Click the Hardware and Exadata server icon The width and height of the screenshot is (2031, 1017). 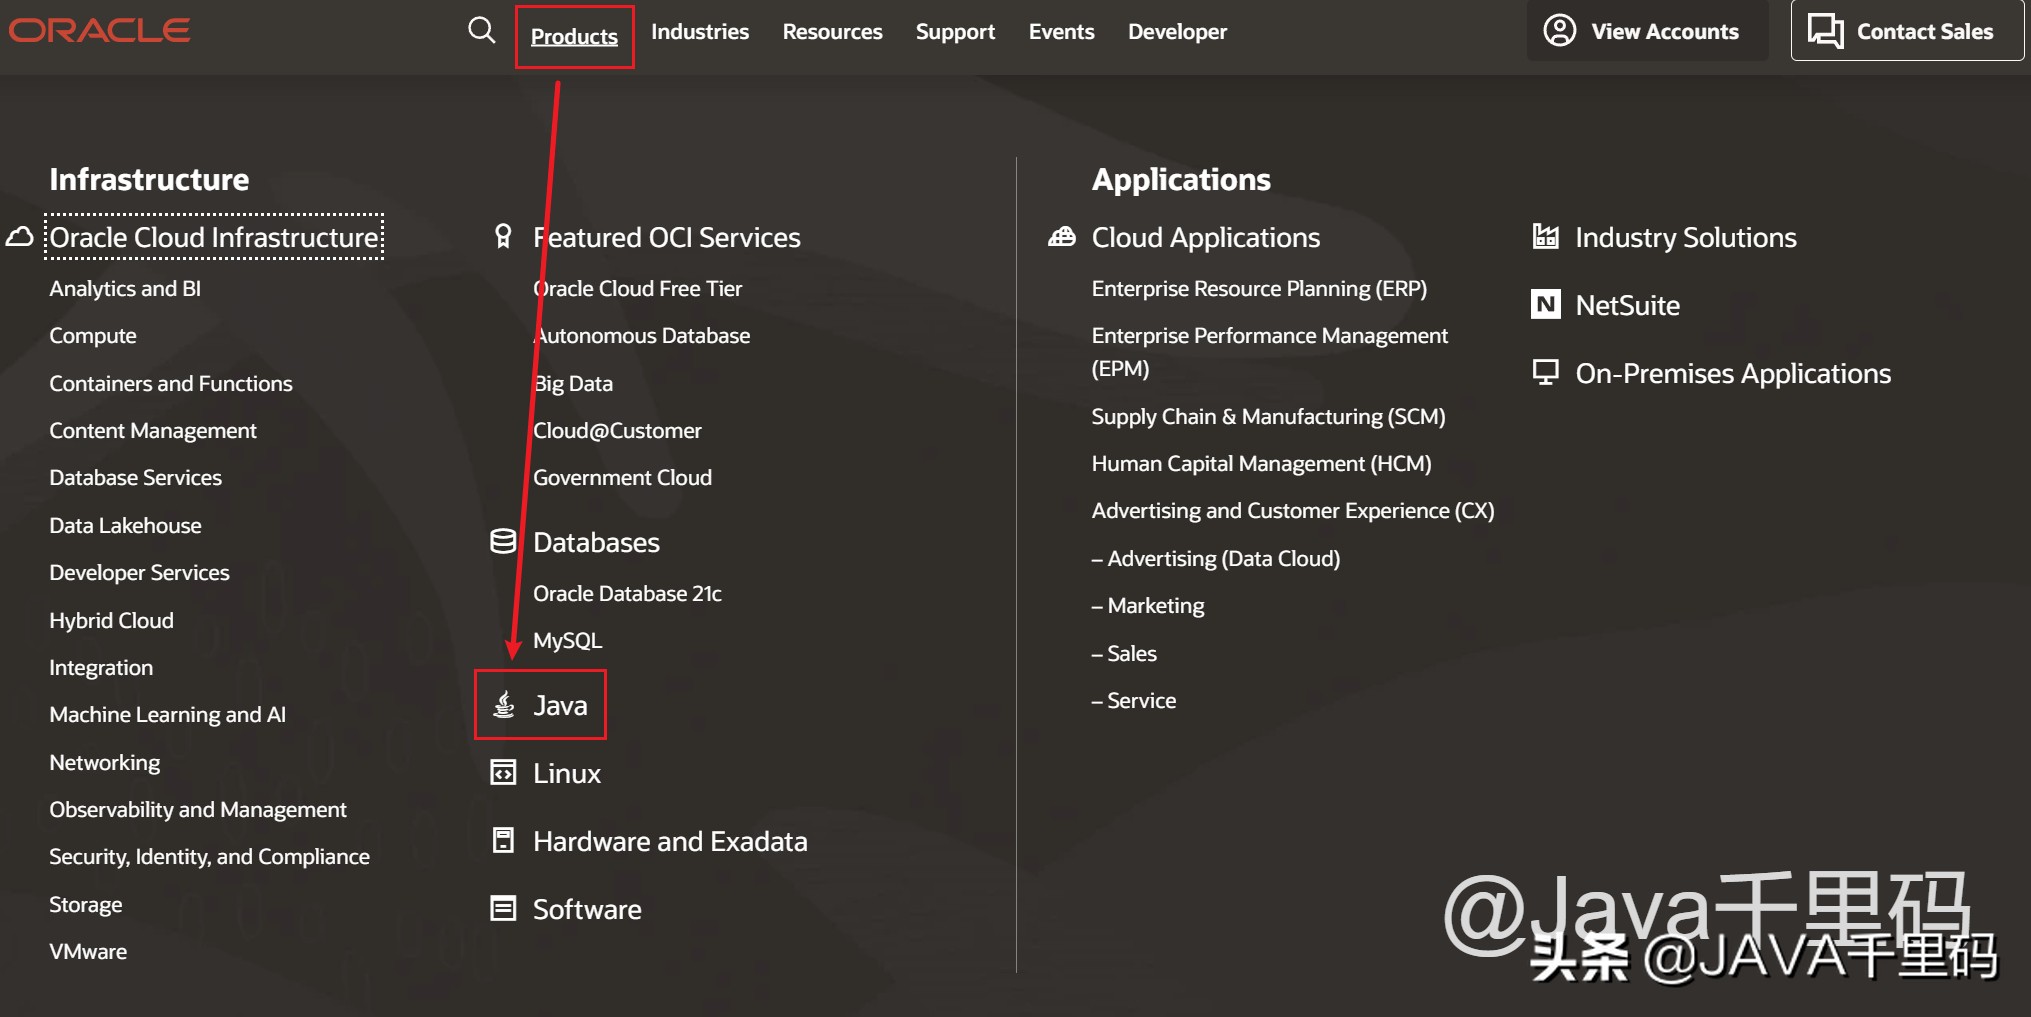(503, 840)
